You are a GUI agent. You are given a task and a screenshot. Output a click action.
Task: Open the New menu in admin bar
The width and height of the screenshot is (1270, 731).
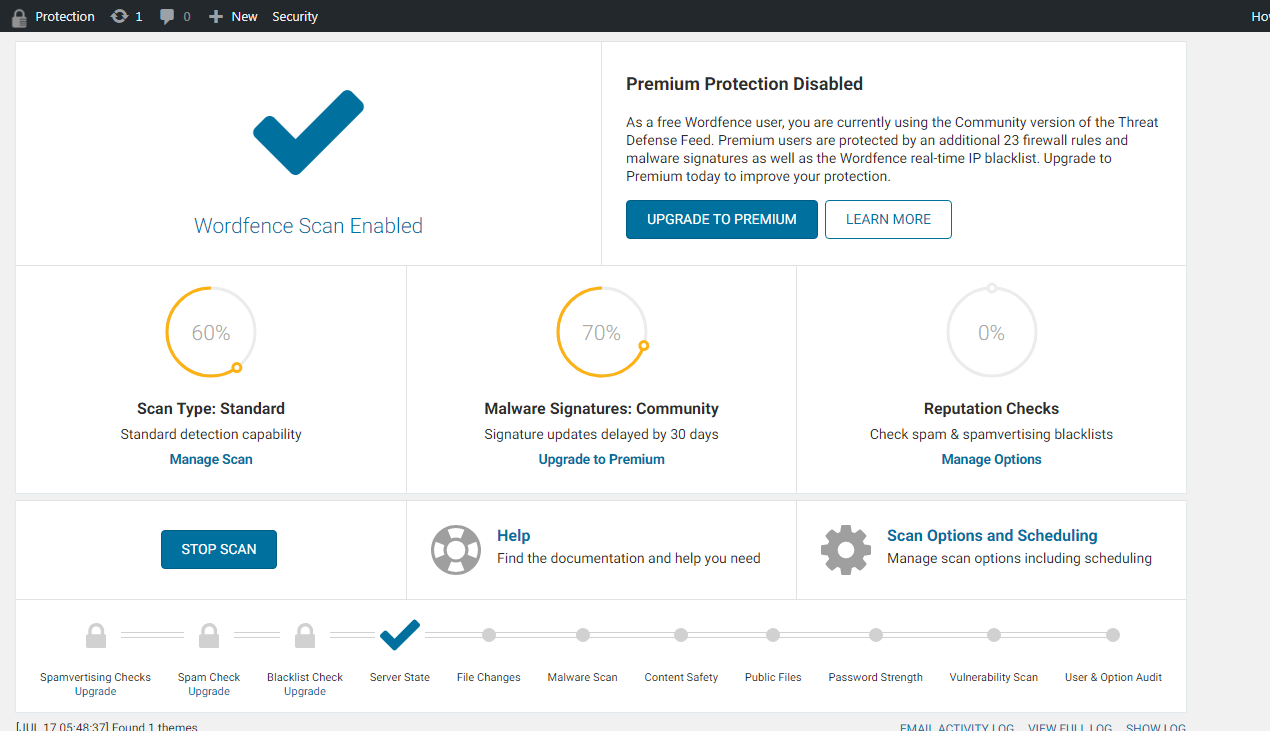point(233,16)
